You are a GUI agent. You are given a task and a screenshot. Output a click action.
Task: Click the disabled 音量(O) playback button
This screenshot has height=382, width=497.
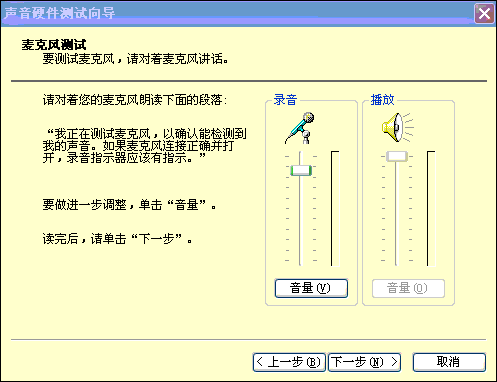pyautogui.click(x=408, y=288)
